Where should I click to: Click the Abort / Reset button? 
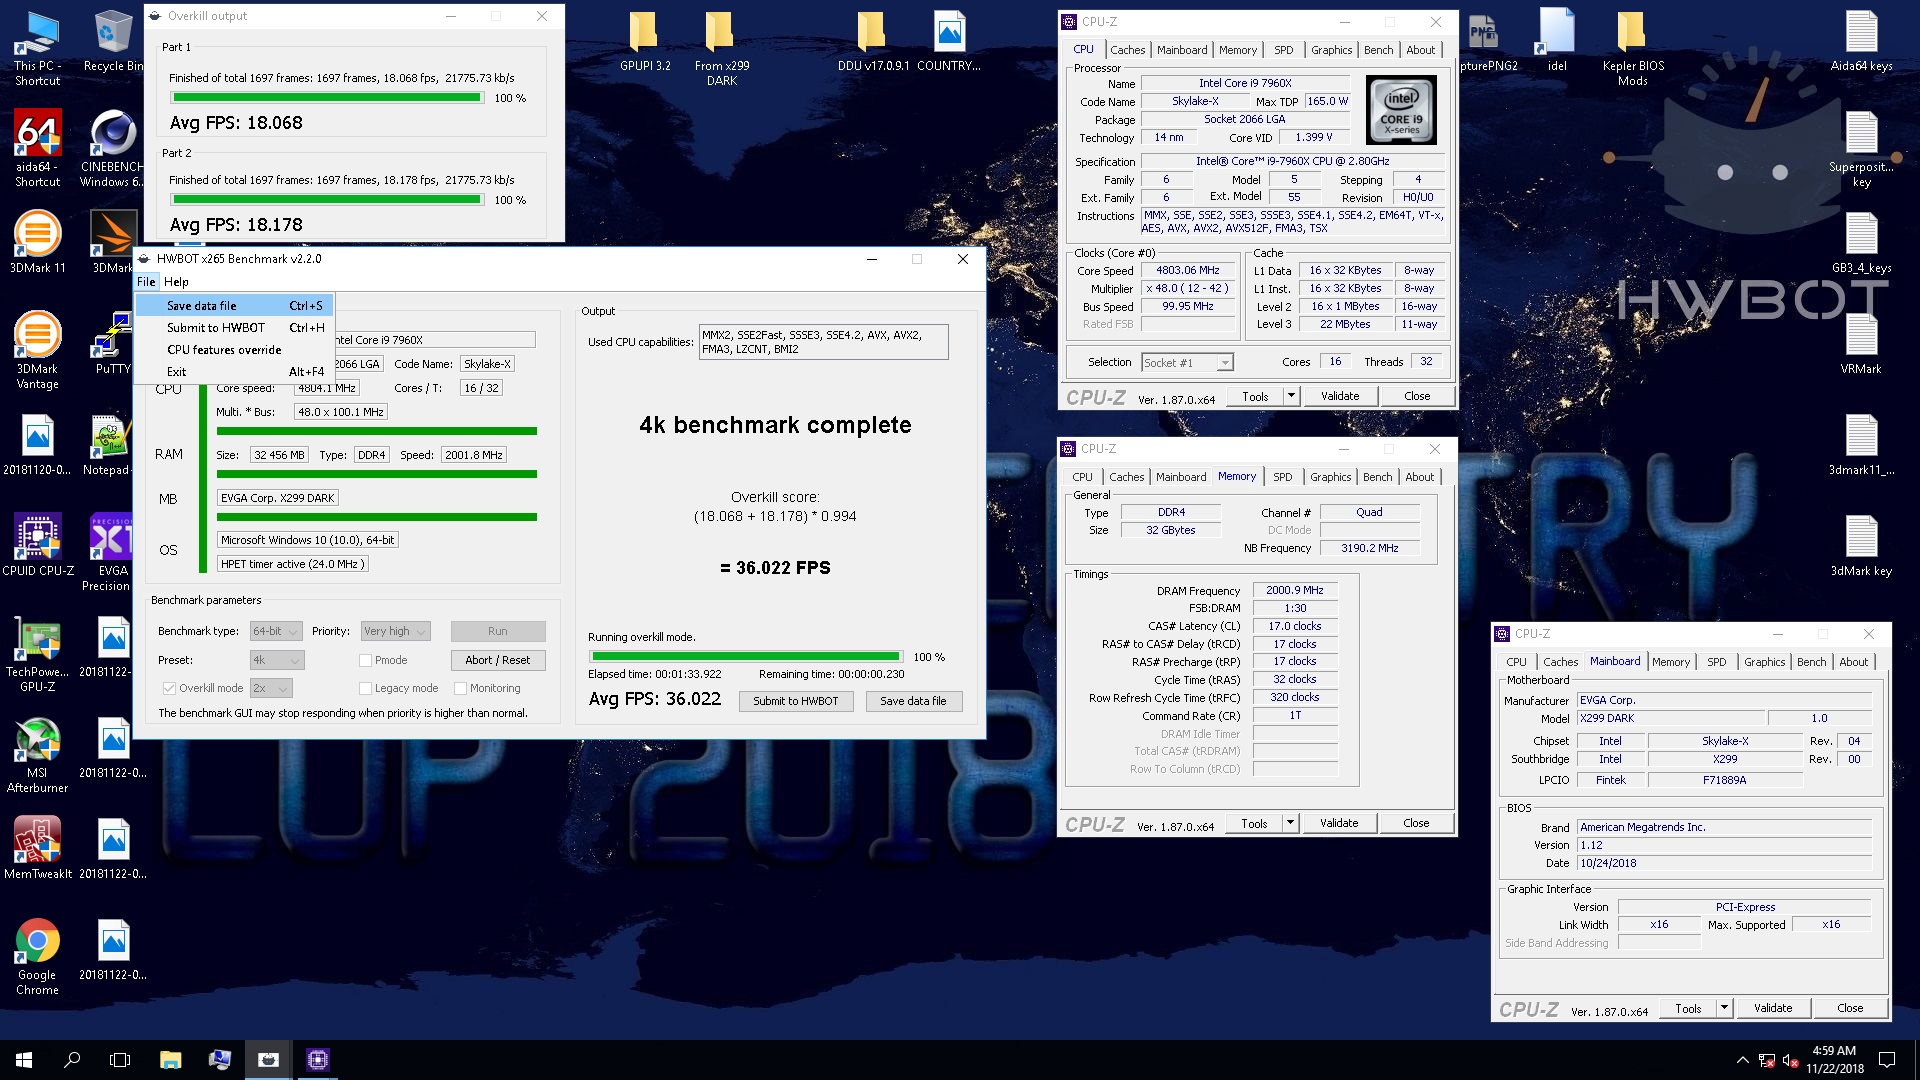(498, 660)
